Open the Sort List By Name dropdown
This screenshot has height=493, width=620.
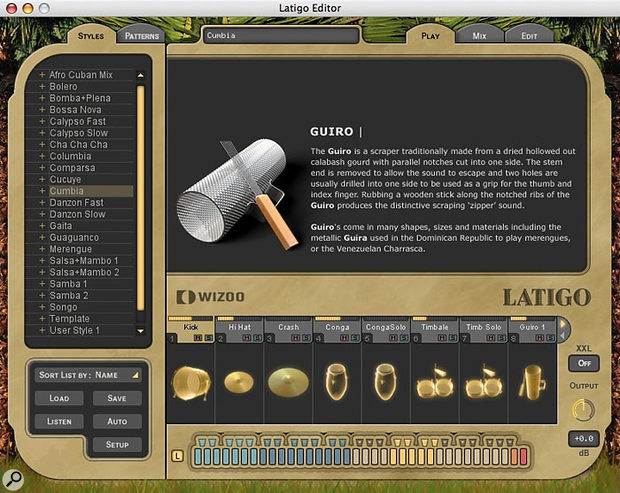click(88, 375)
